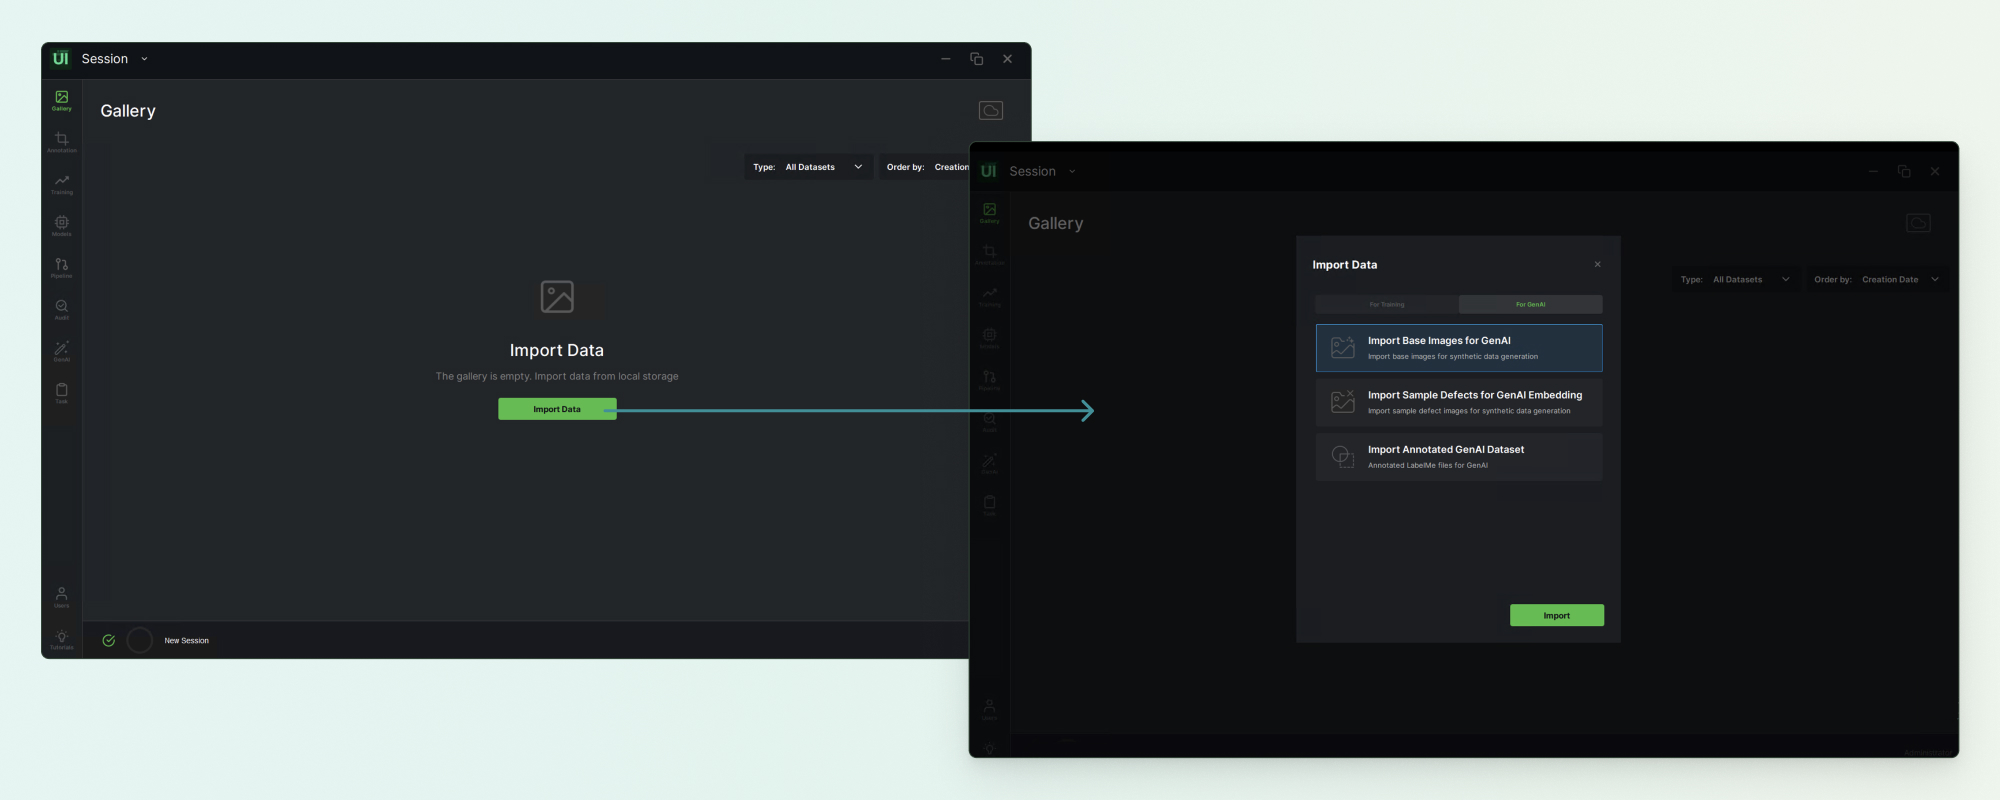Close the Import Data dialog
This screenshot has width=2000, height=800.
[1598, 265]
